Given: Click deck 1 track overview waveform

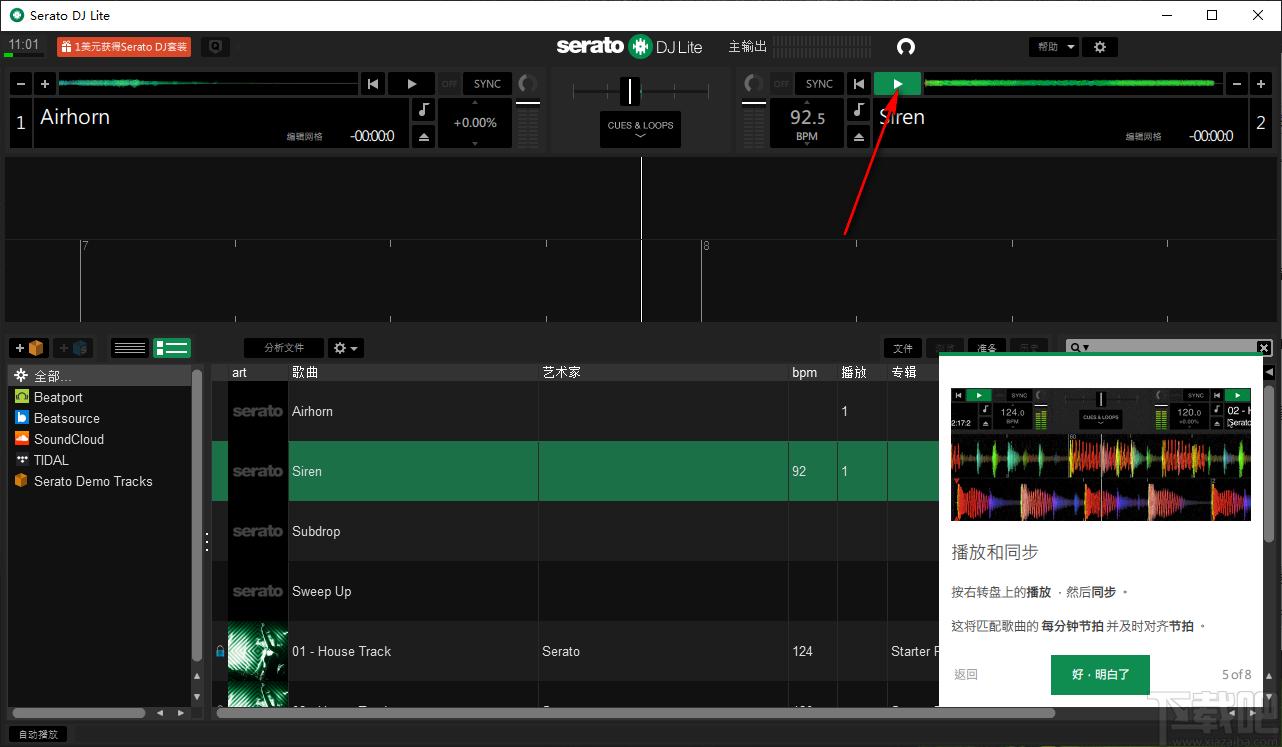Looking at the screenshot, I should tap(208, 84).
